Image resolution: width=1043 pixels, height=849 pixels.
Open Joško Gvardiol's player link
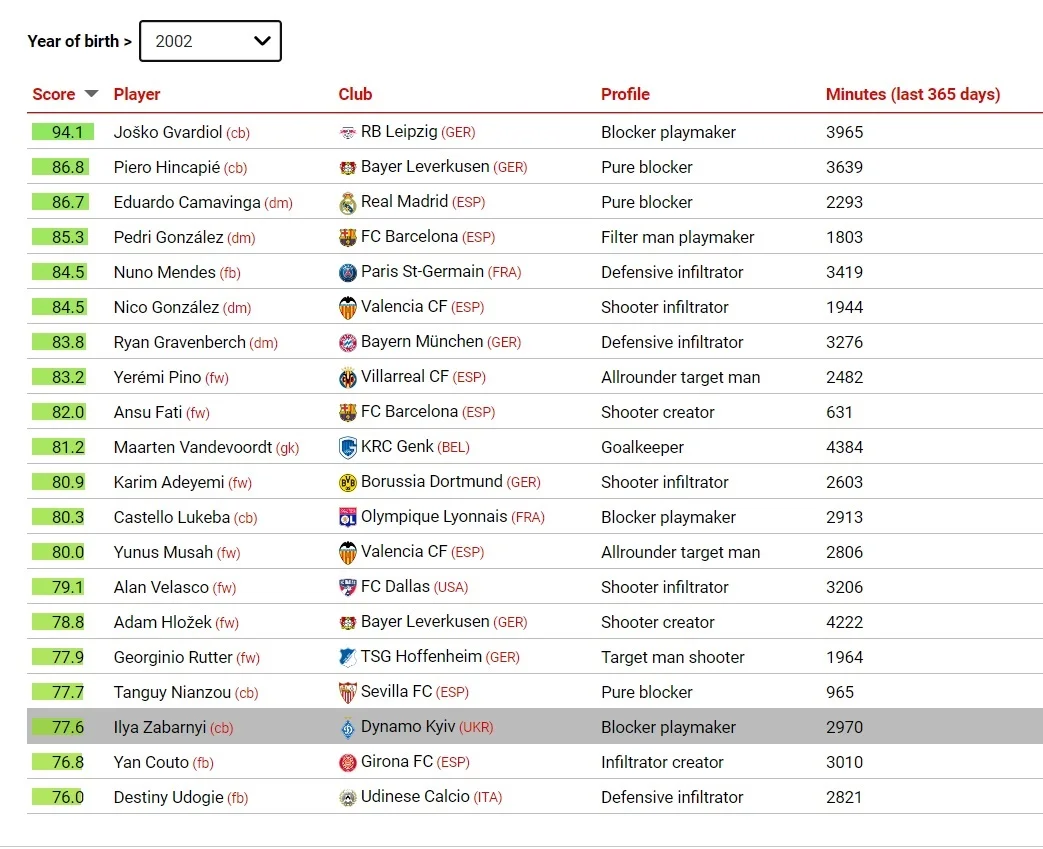click(x=168, y=132)
